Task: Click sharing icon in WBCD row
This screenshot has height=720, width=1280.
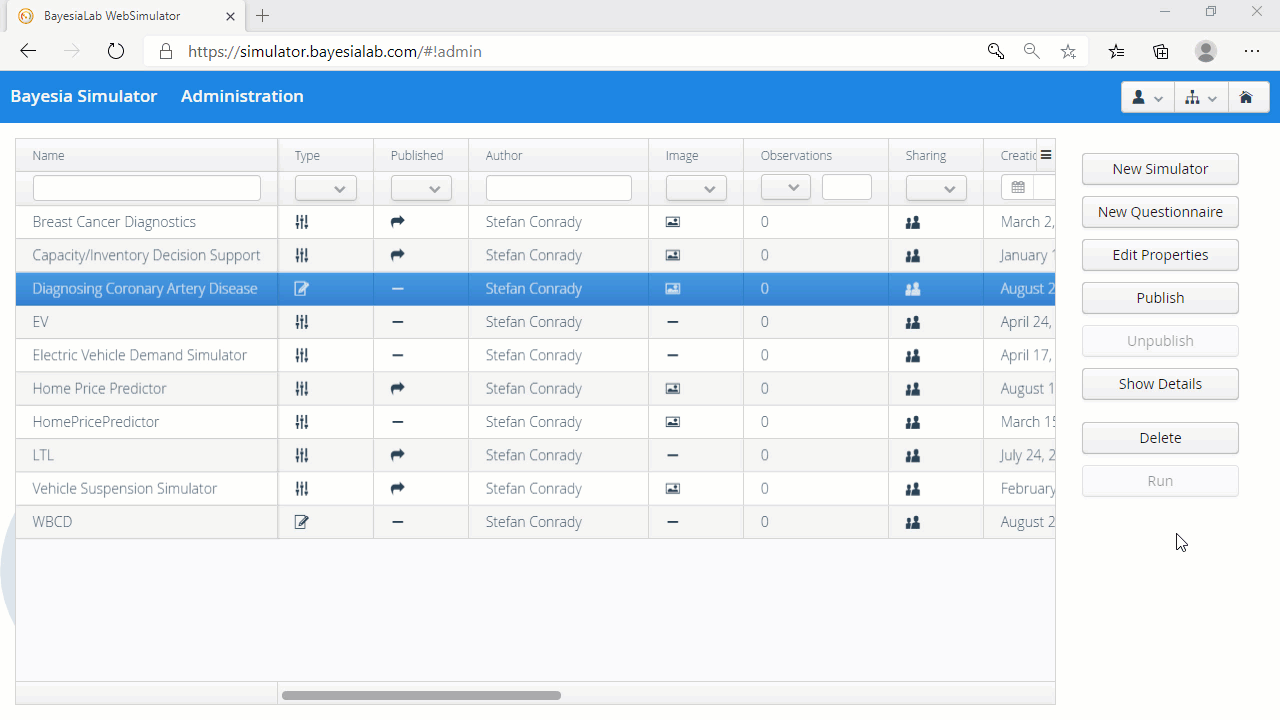Action: point(912,522)
